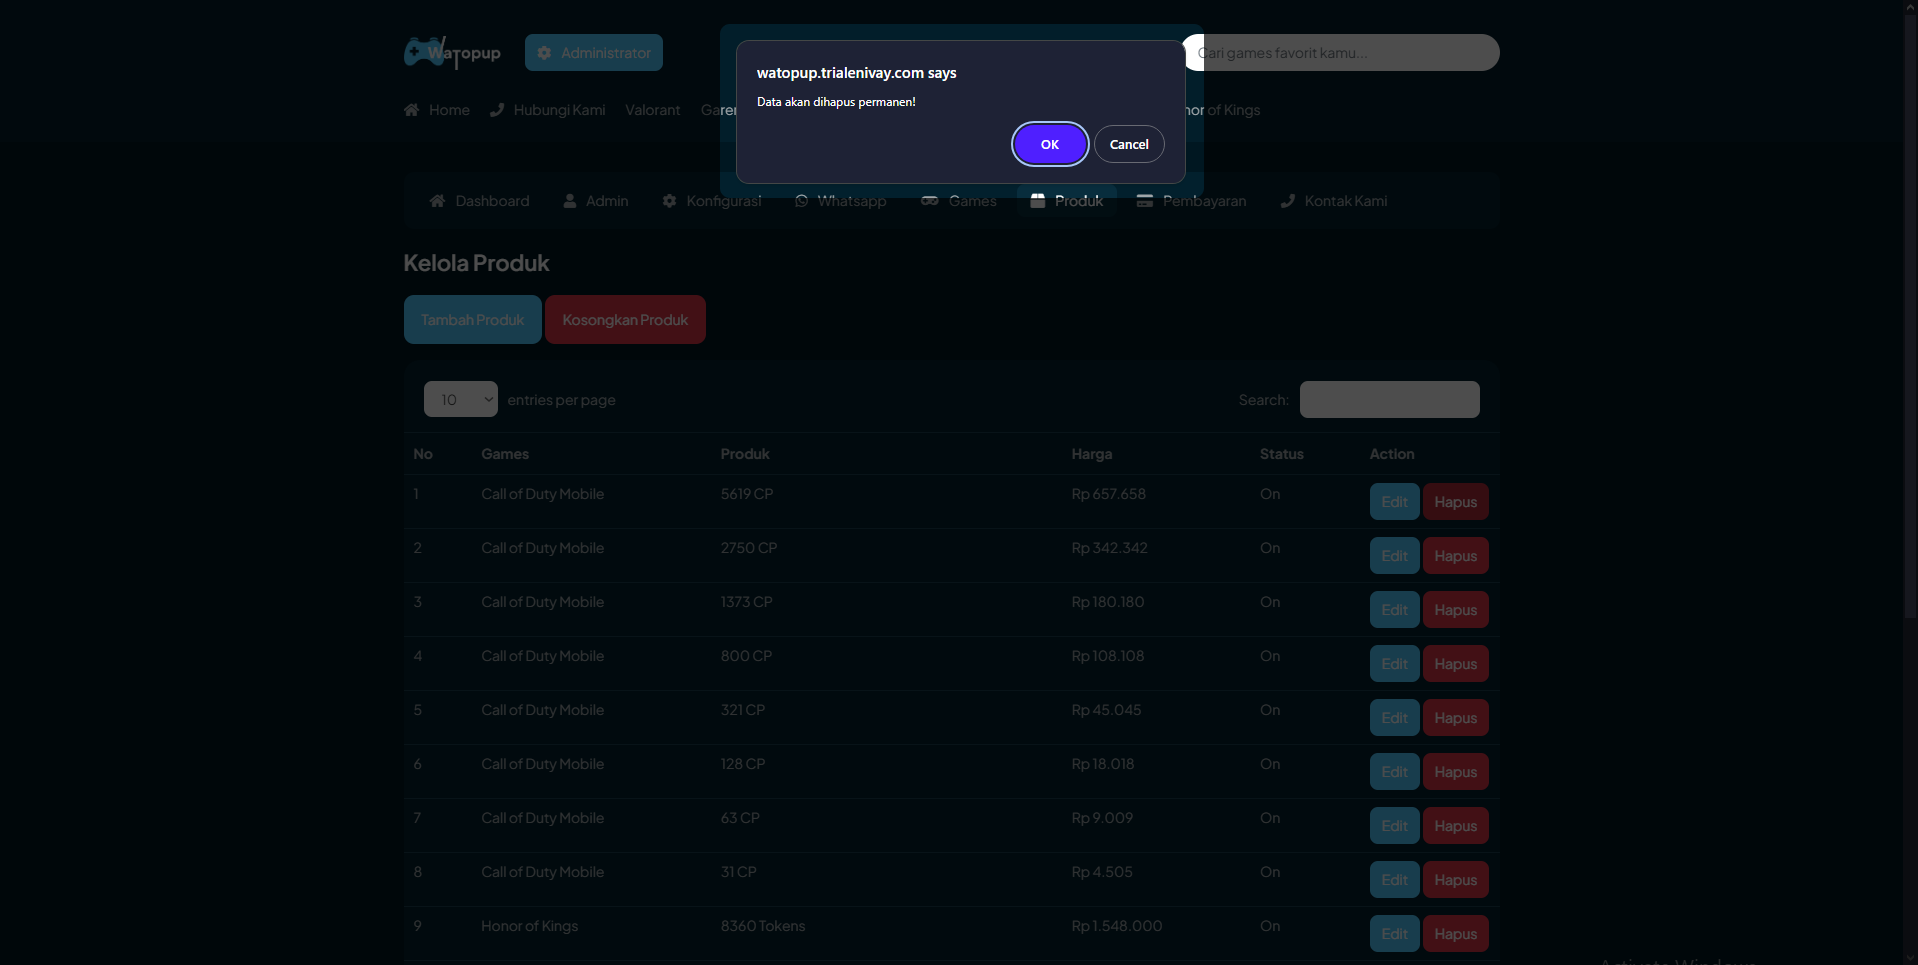Select the 8360 Tokens product cell
Viewport: 1918px width, 965px height.
(x=762, y=926)
